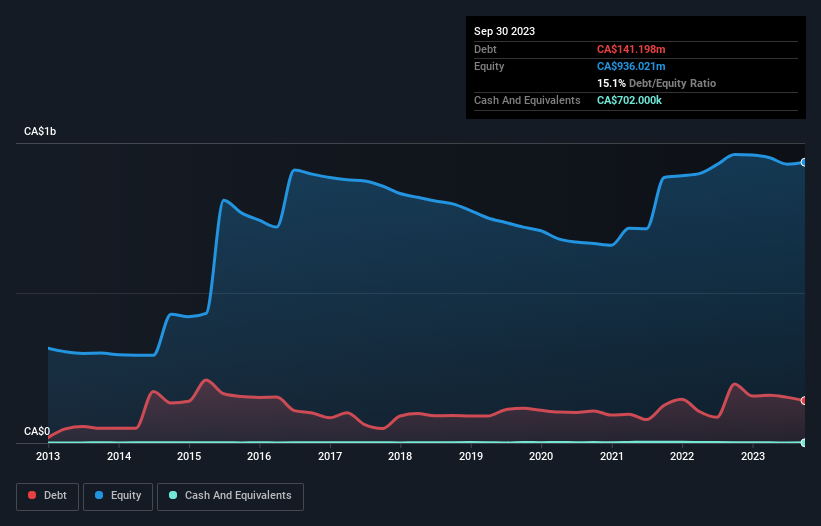The width and height of the screenshot is (821, 526).
Task: Click the CA$702.000k cash value
Action: [629, 100]
